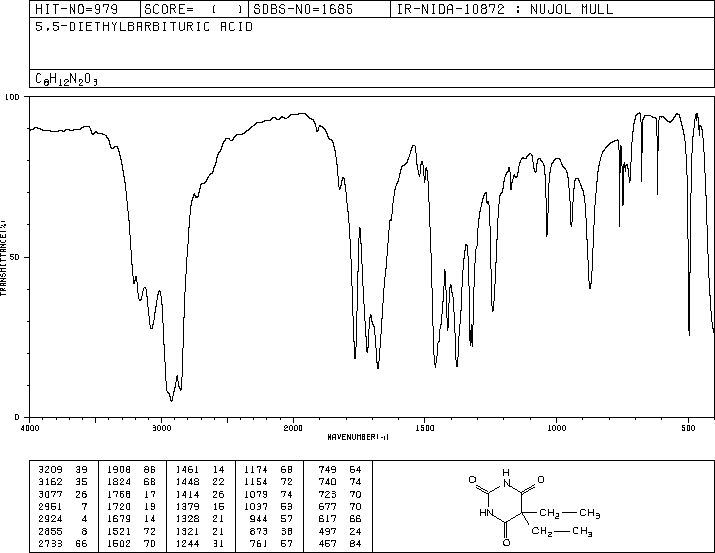This screenshot has height=553, width=715.
Task: Select peak value 497 in table
Action: pos(327,531)
